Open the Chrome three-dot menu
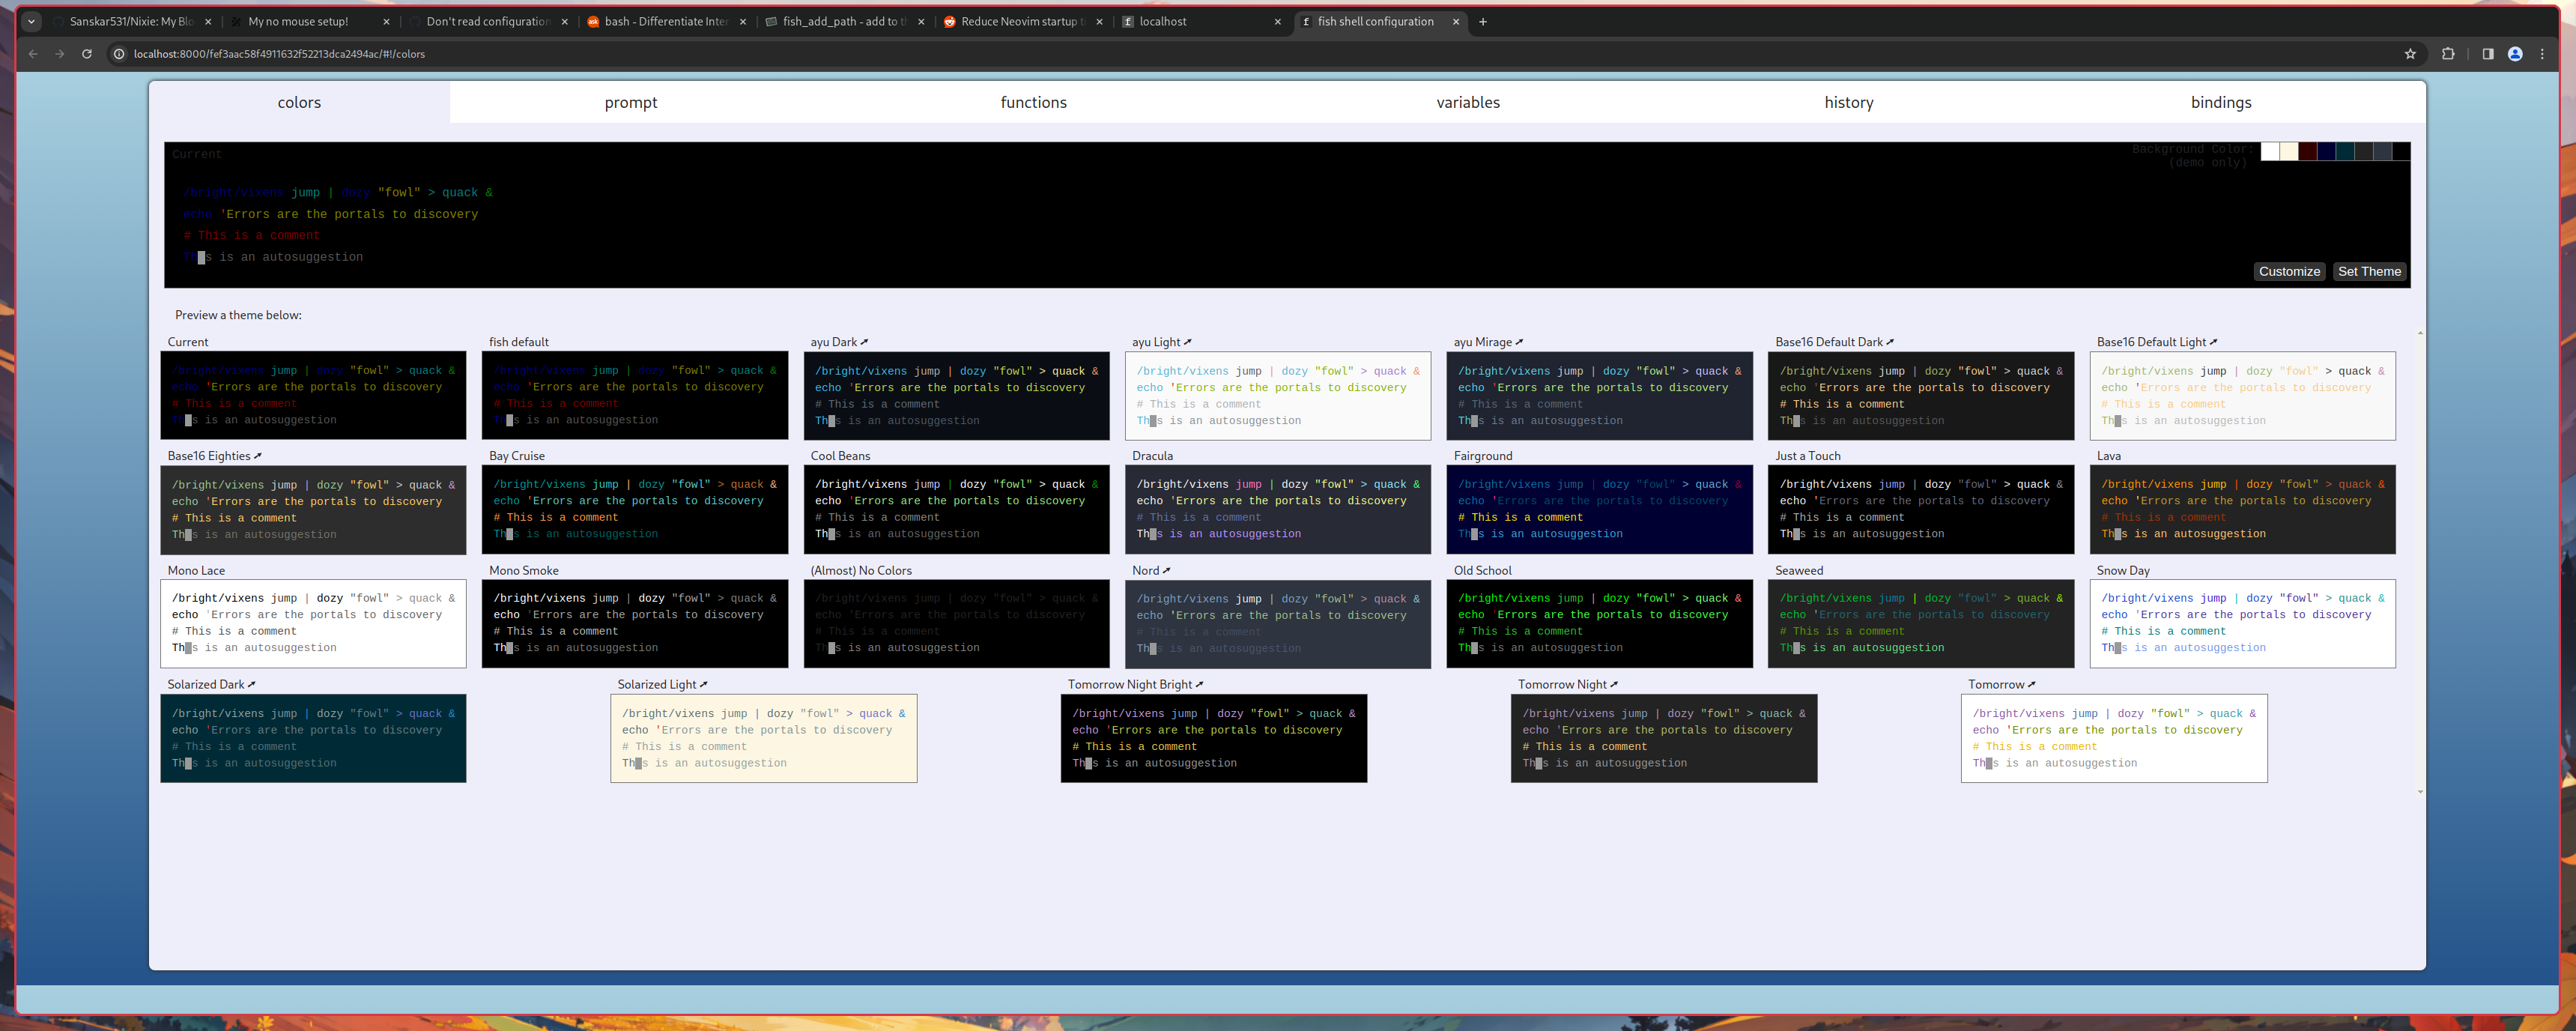 click(2544, 54)
